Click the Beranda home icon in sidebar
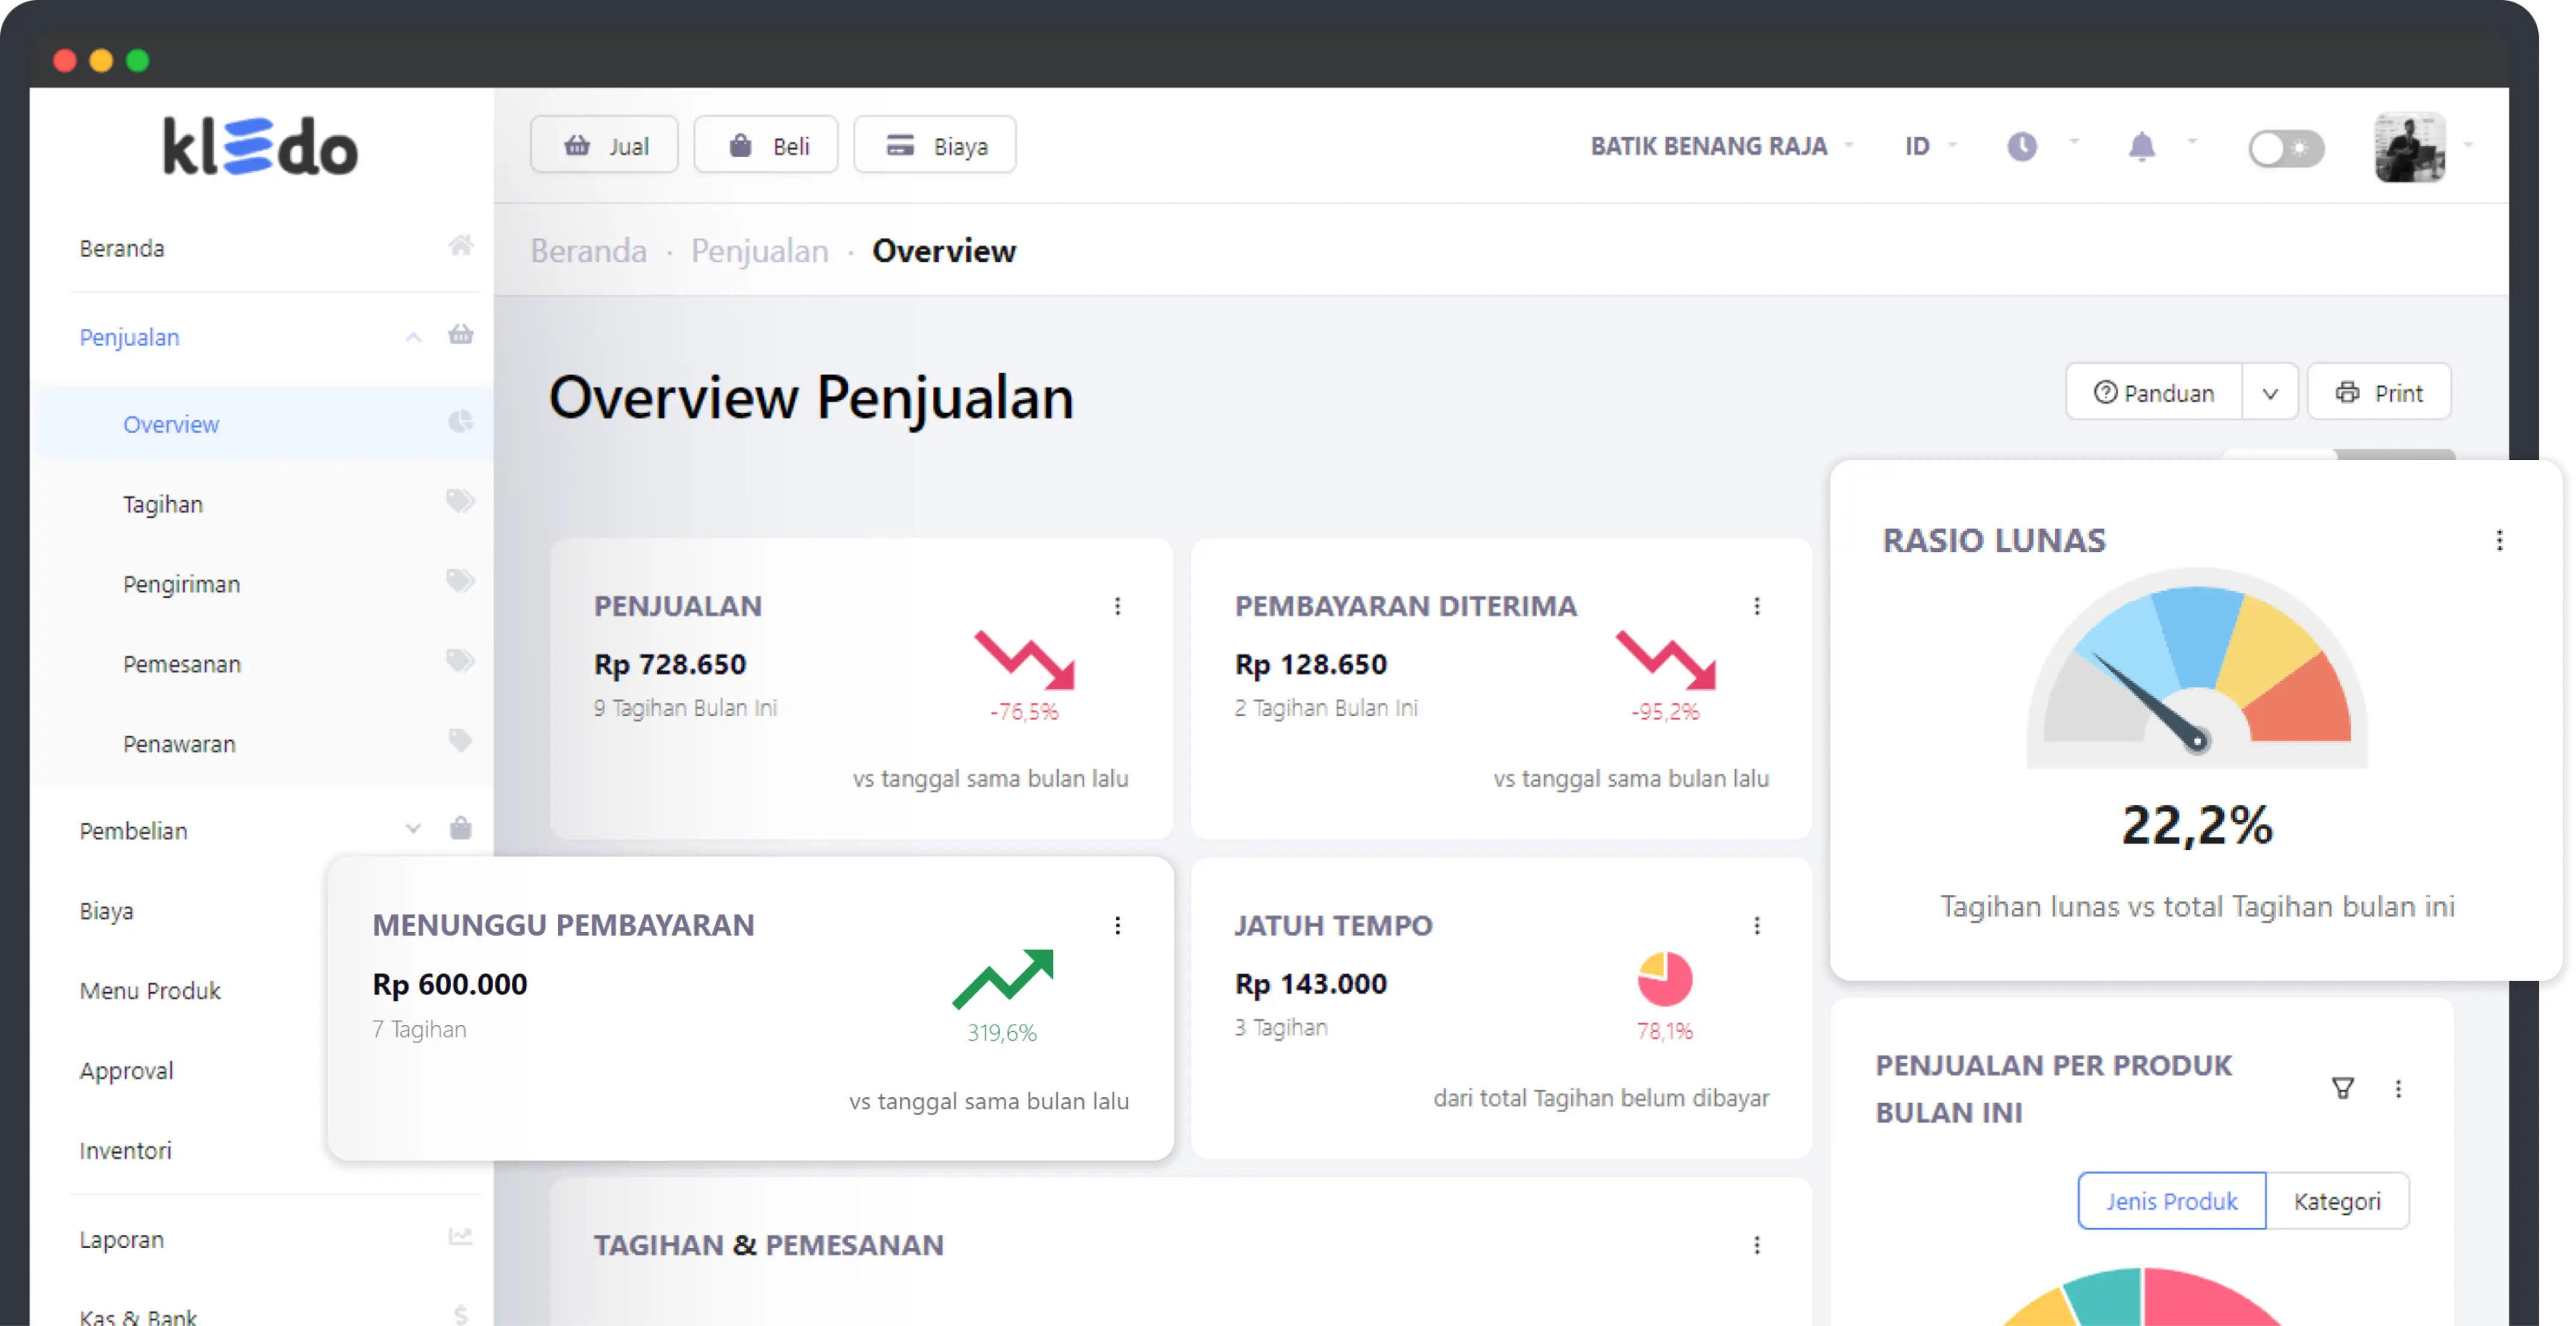This screenshot has height=1326, width=2576. 460,245
